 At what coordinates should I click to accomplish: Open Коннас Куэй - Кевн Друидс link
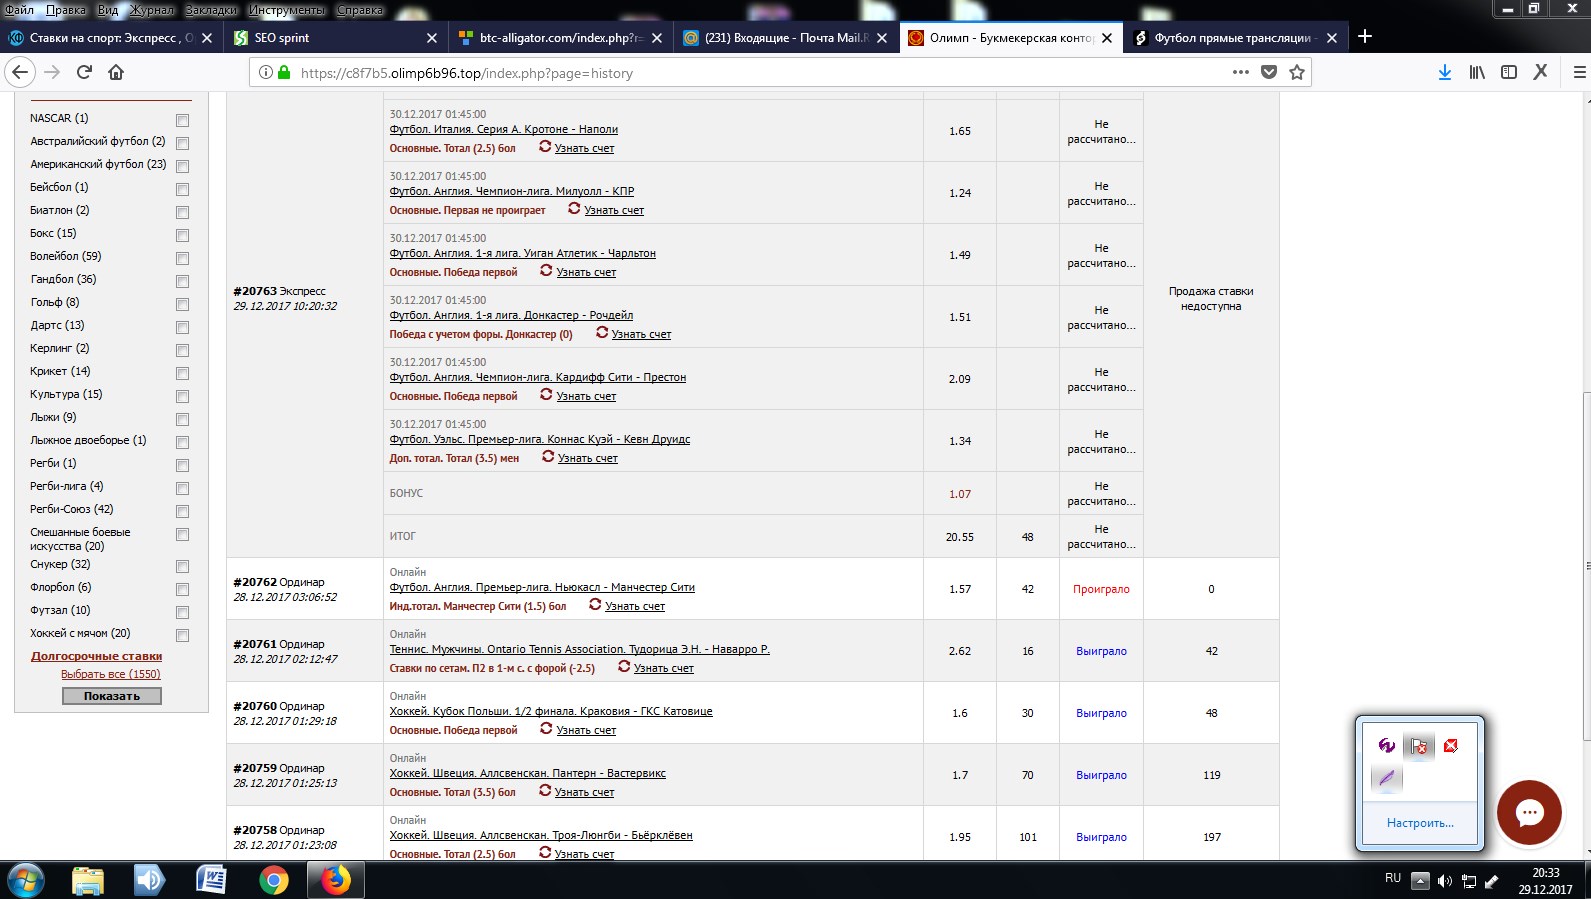[540, 439]
